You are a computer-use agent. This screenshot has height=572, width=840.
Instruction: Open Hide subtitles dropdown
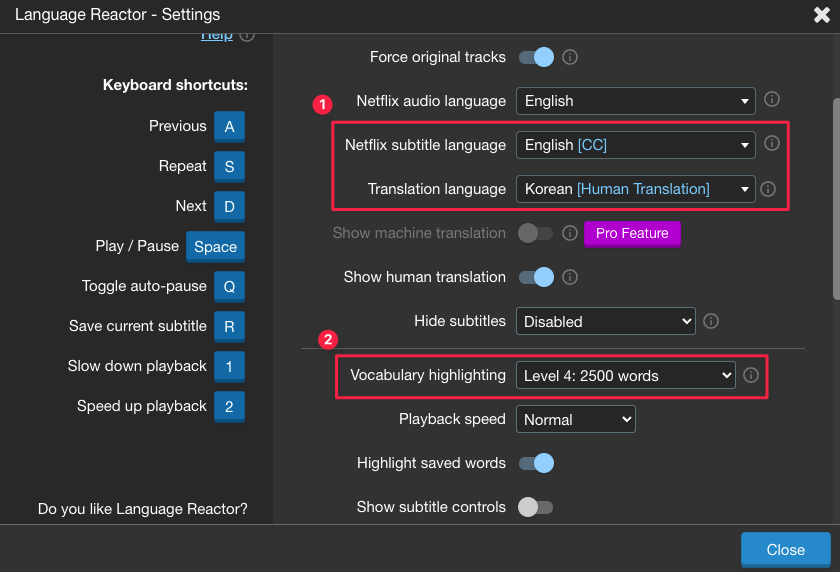[x=605, y=321]
